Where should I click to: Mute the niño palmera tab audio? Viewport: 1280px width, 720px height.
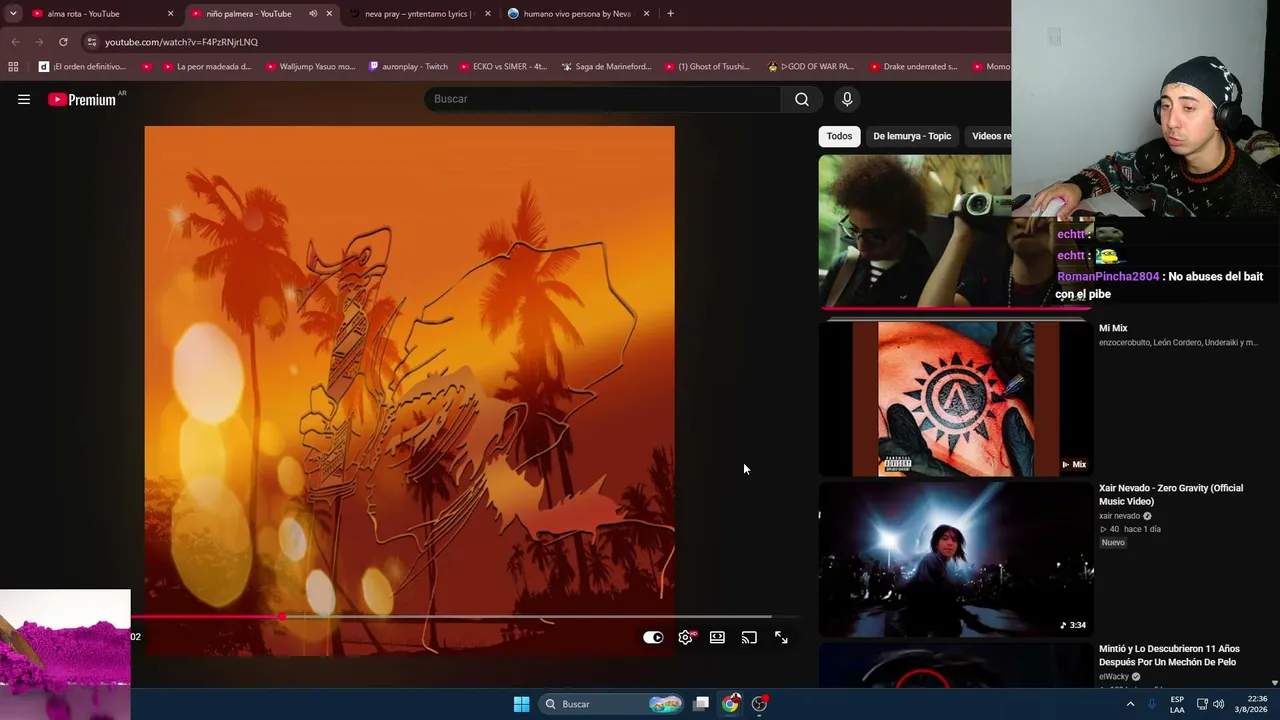pyautogui.click(x=313, y=14)
